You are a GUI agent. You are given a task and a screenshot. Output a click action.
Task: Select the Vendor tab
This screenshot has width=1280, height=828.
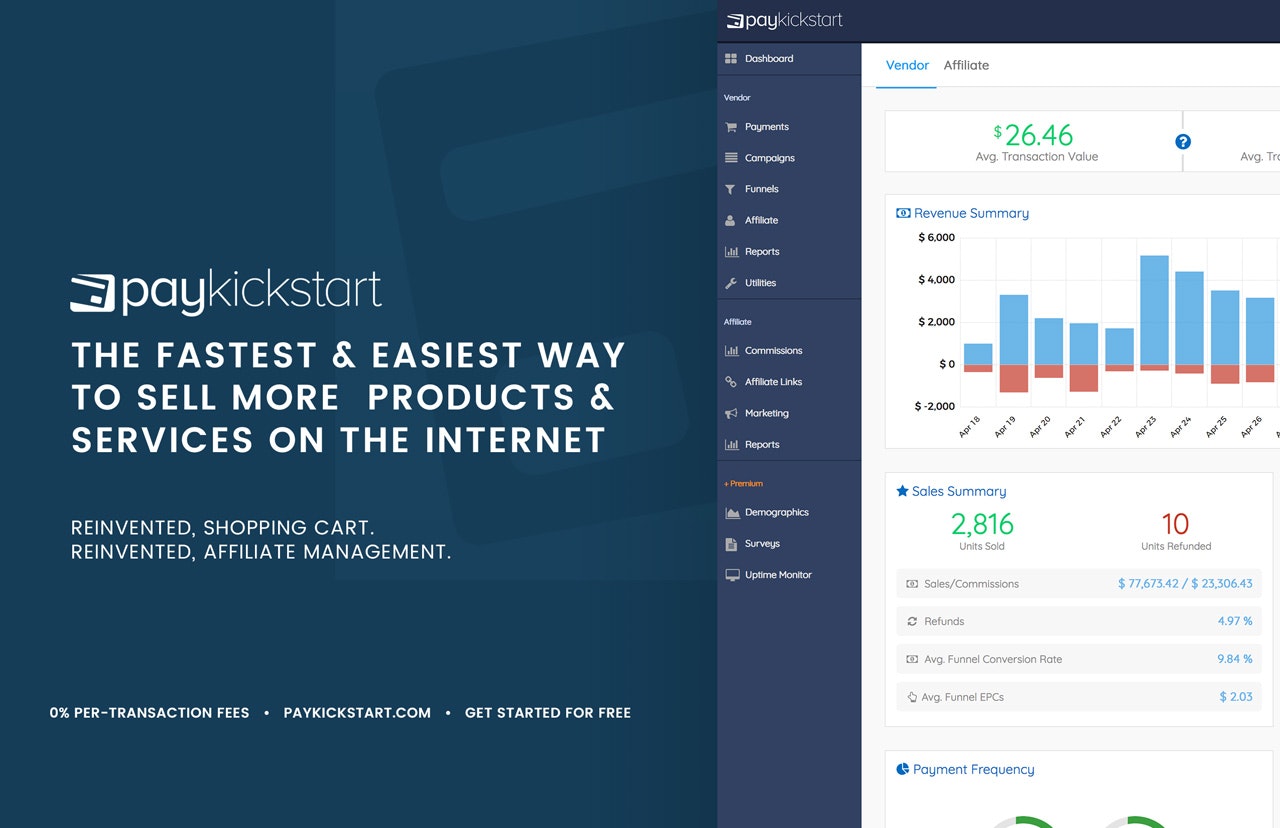pyautogui.click(x=906, y=65)
